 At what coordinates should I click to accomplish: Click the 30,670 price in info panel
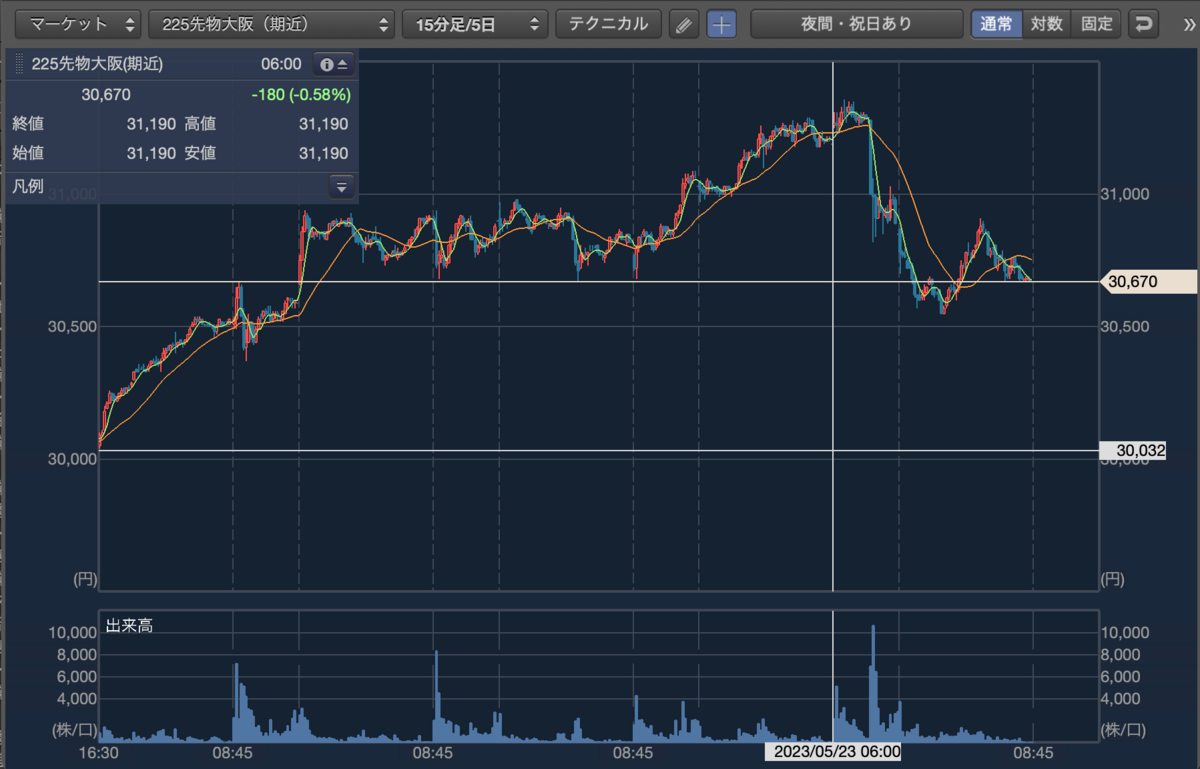pos(107,95)
